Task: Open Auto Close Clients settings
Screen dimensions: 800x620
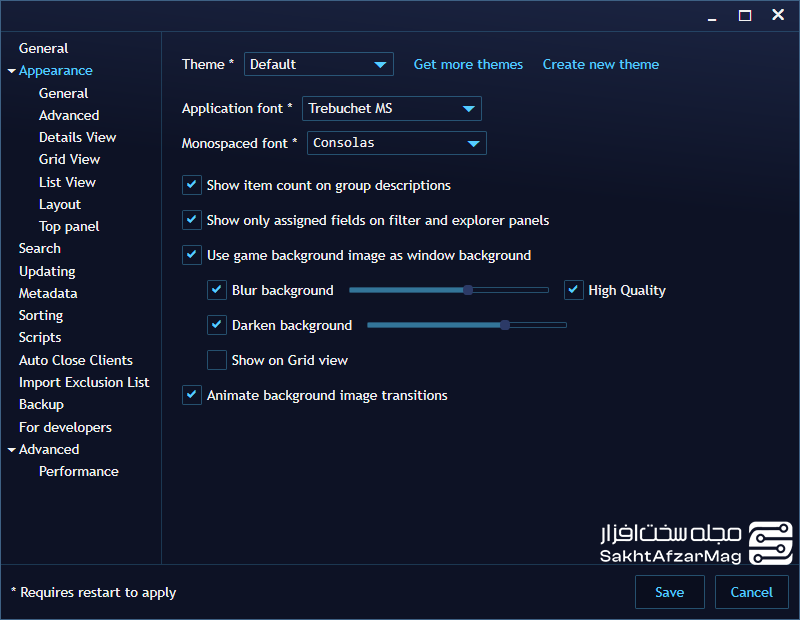Action: point(76,360)
